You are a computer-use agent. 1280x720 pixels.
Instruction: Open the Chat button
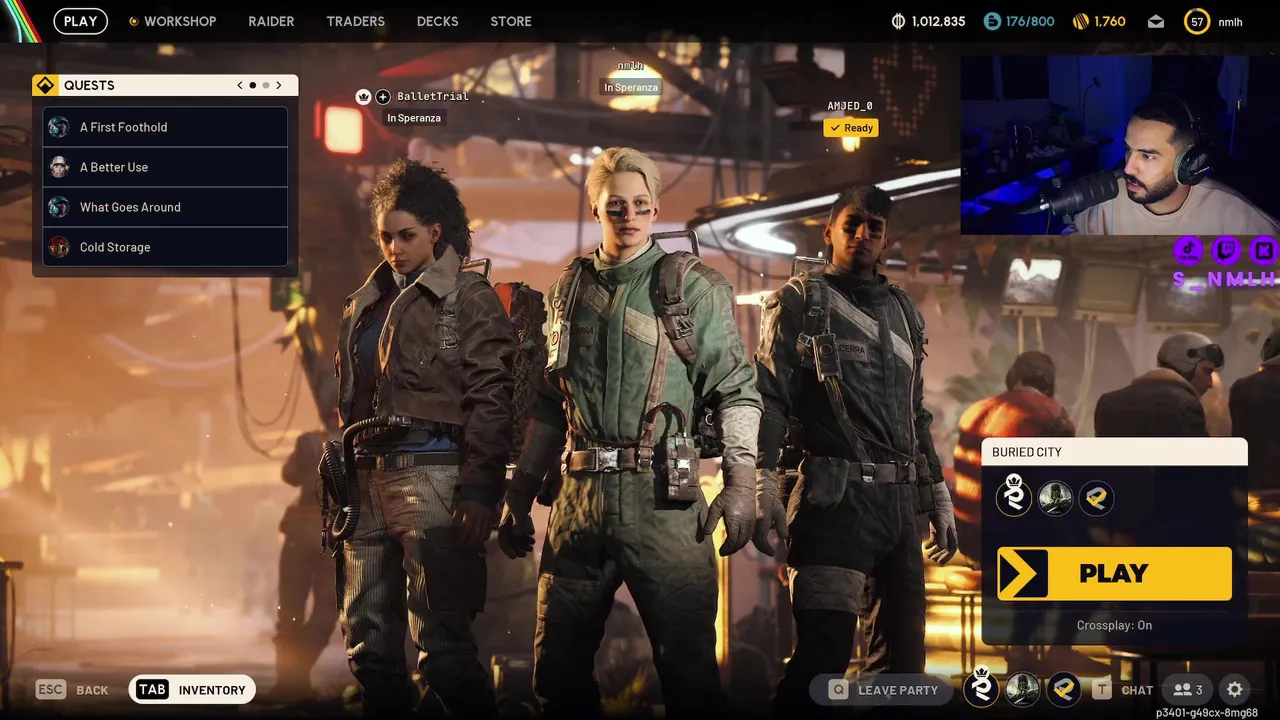click(1124, 689)
